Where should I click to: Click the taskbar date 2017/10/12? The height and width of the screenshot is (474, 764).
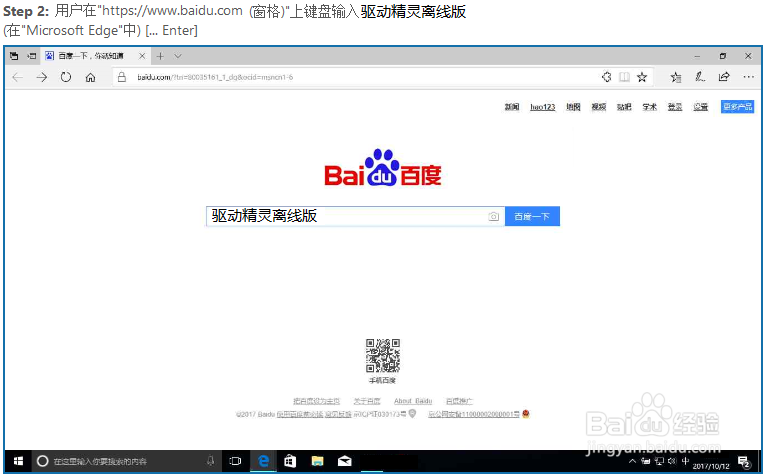pos(711,466)
